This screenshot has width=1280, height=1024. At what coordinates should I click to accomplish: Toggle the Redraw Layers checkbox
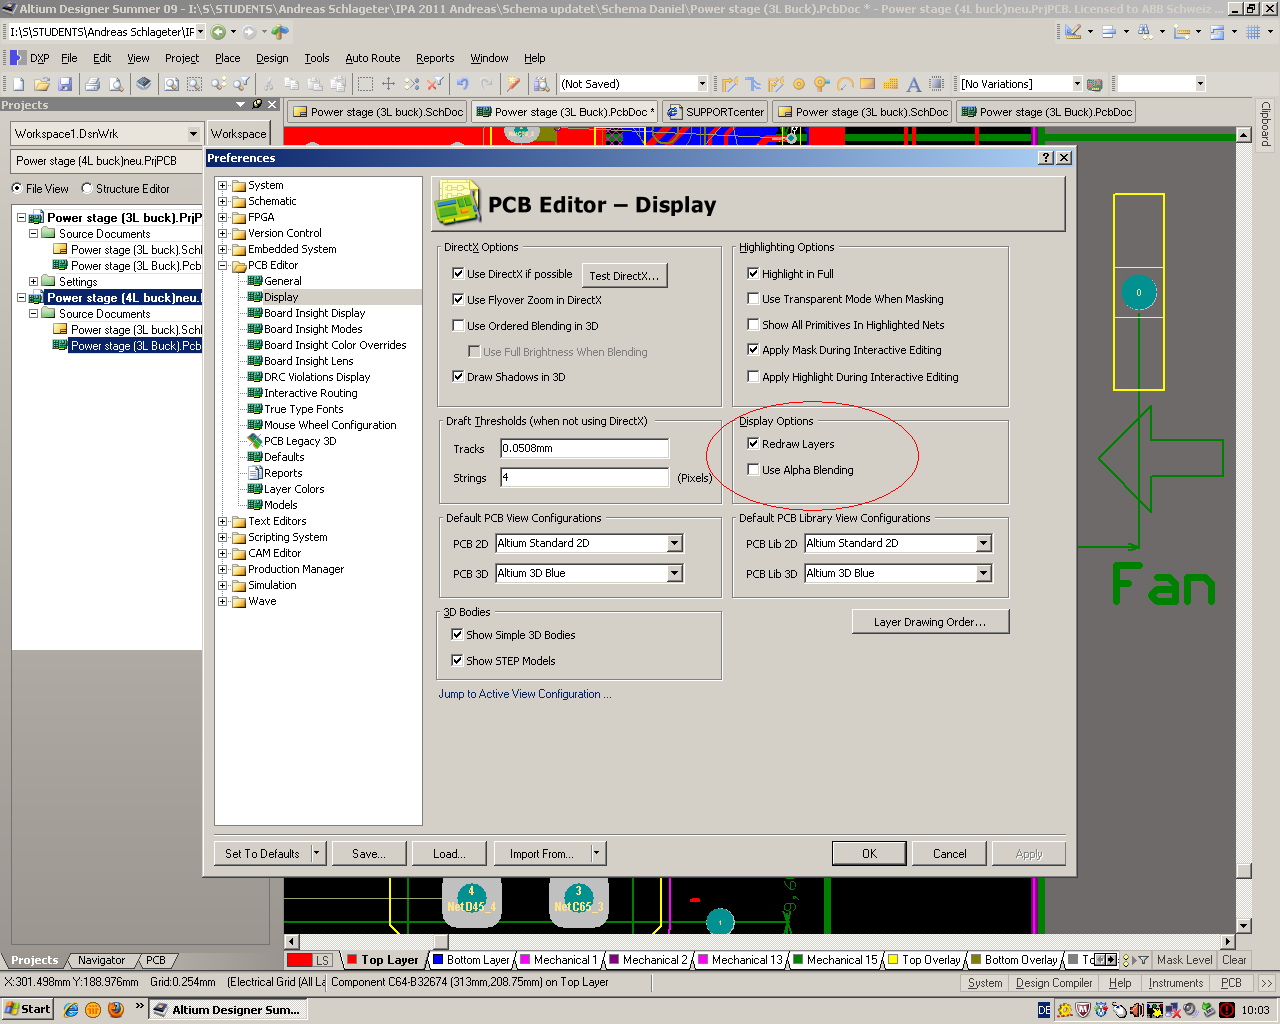click(753, 444)
